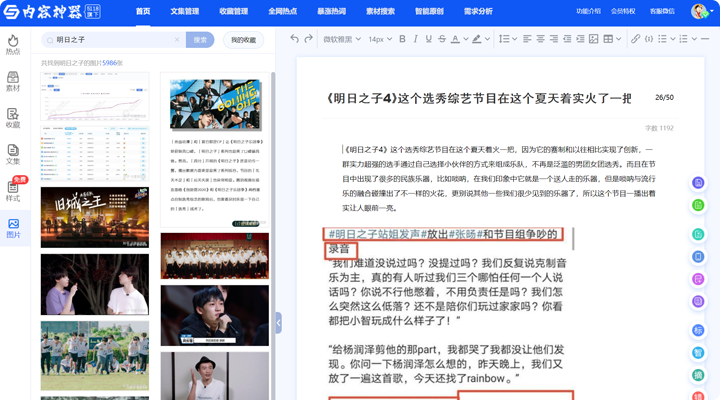Screen dimensions: 720x400
Task: Open the 功能介绍 link
Action: pyautogui.click(x=588, y=11)
